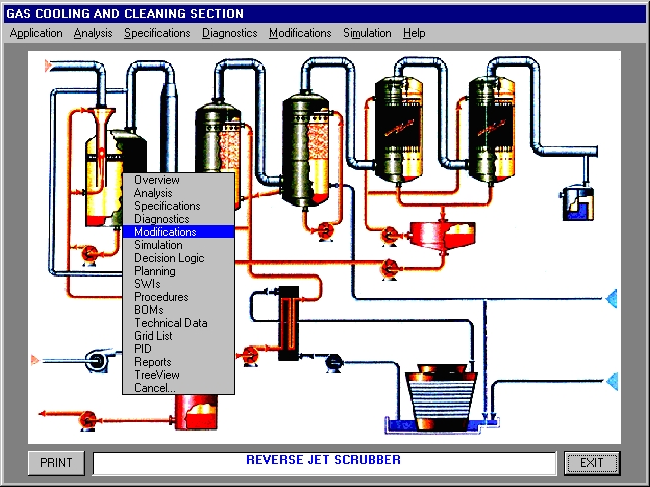Choose Diagnostics in the popup menu
This screenshot has height=487, width=650.
[179, 219]
